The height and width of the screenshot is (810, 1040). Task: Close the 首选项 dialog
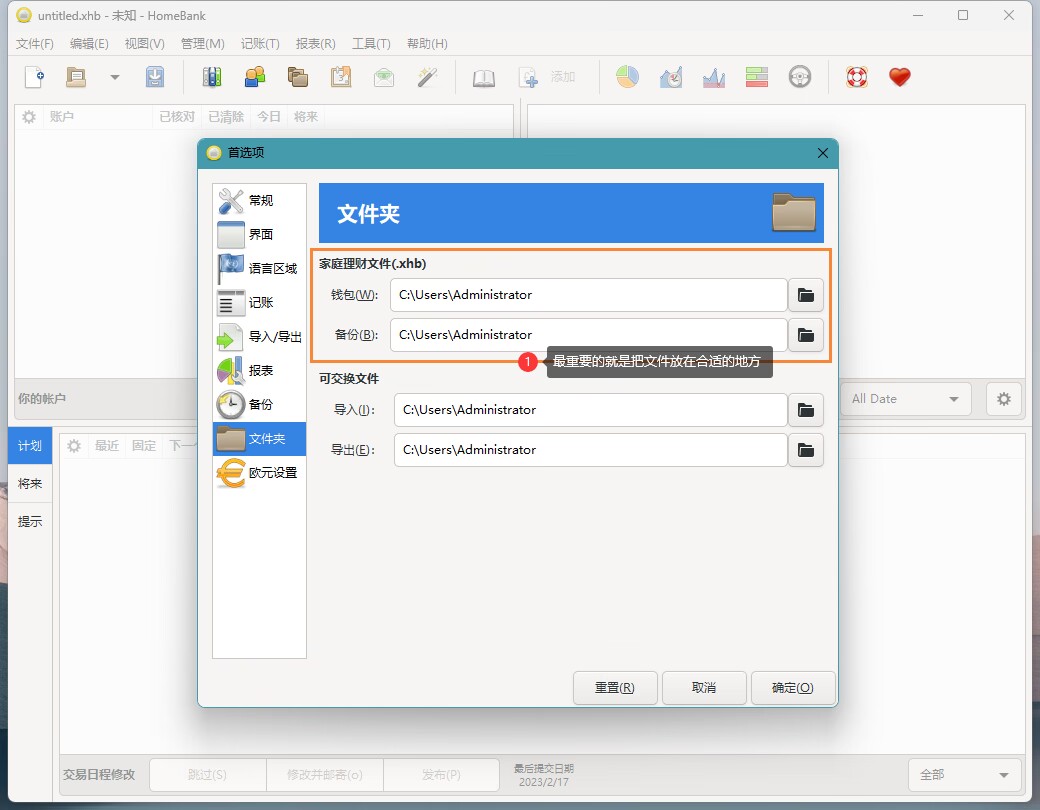tap(822, 153)
